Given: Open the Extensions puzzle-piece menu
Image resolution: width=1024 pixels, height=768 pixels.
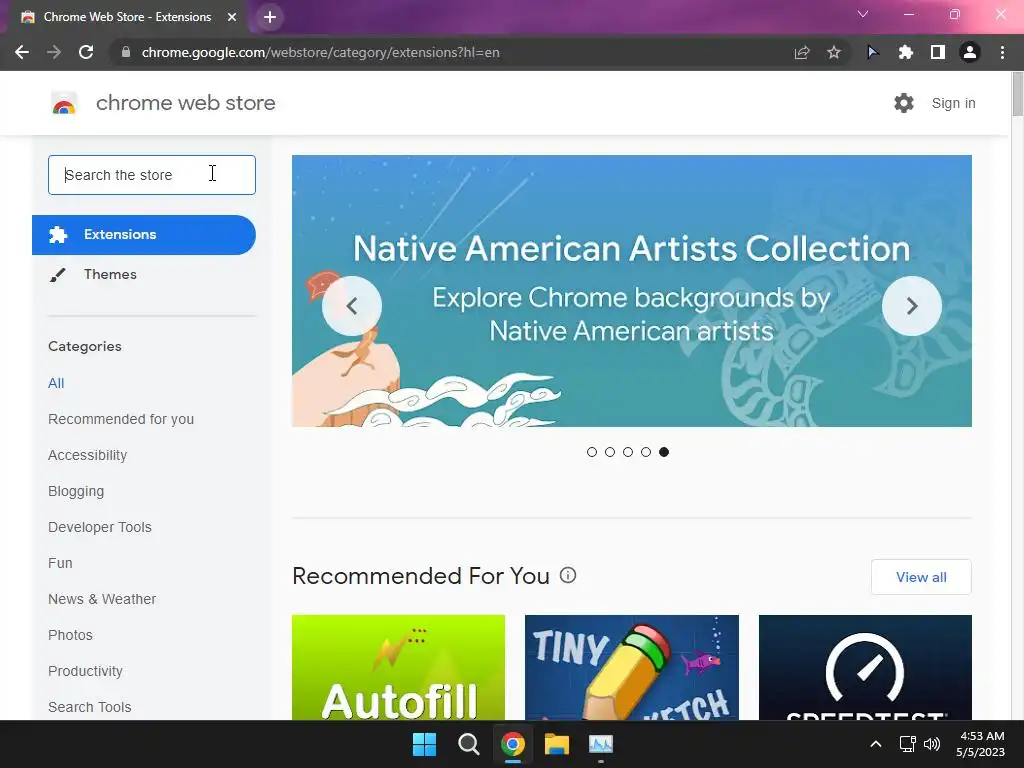Looking at the screenshot, I should [905, 52].
